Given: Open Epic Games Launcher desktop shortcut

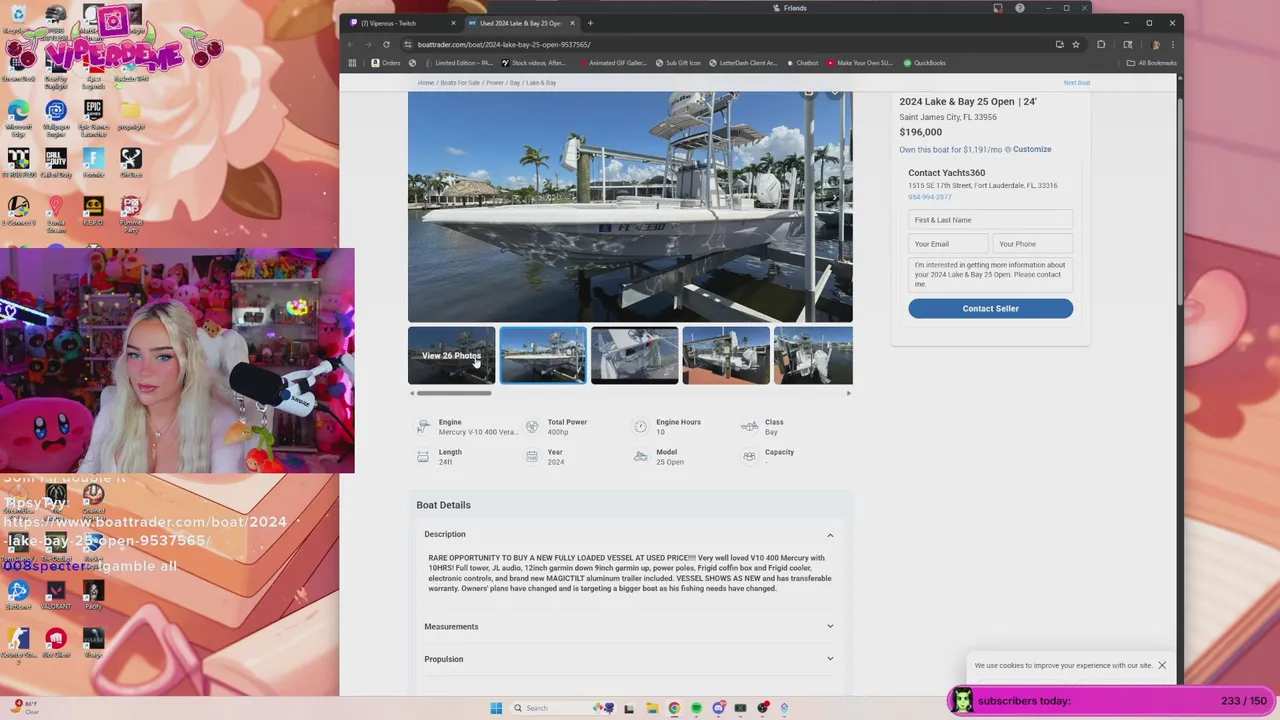Looking at the screenshot, I should click(93, 116).
